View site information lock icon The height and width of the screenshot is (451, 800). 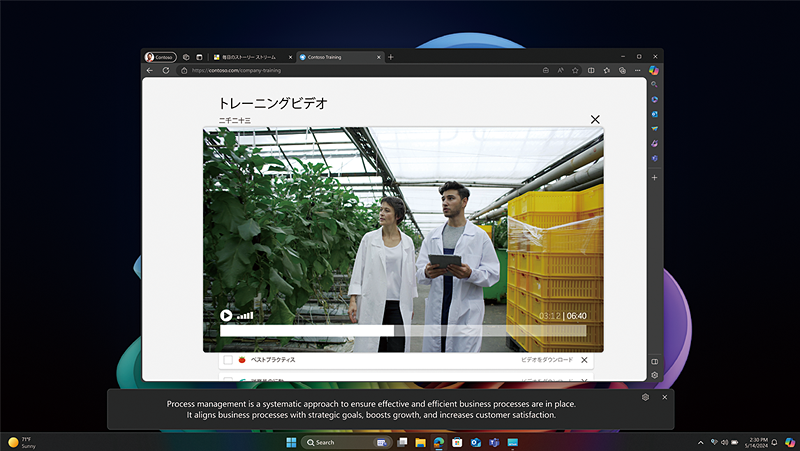(184, 70)
